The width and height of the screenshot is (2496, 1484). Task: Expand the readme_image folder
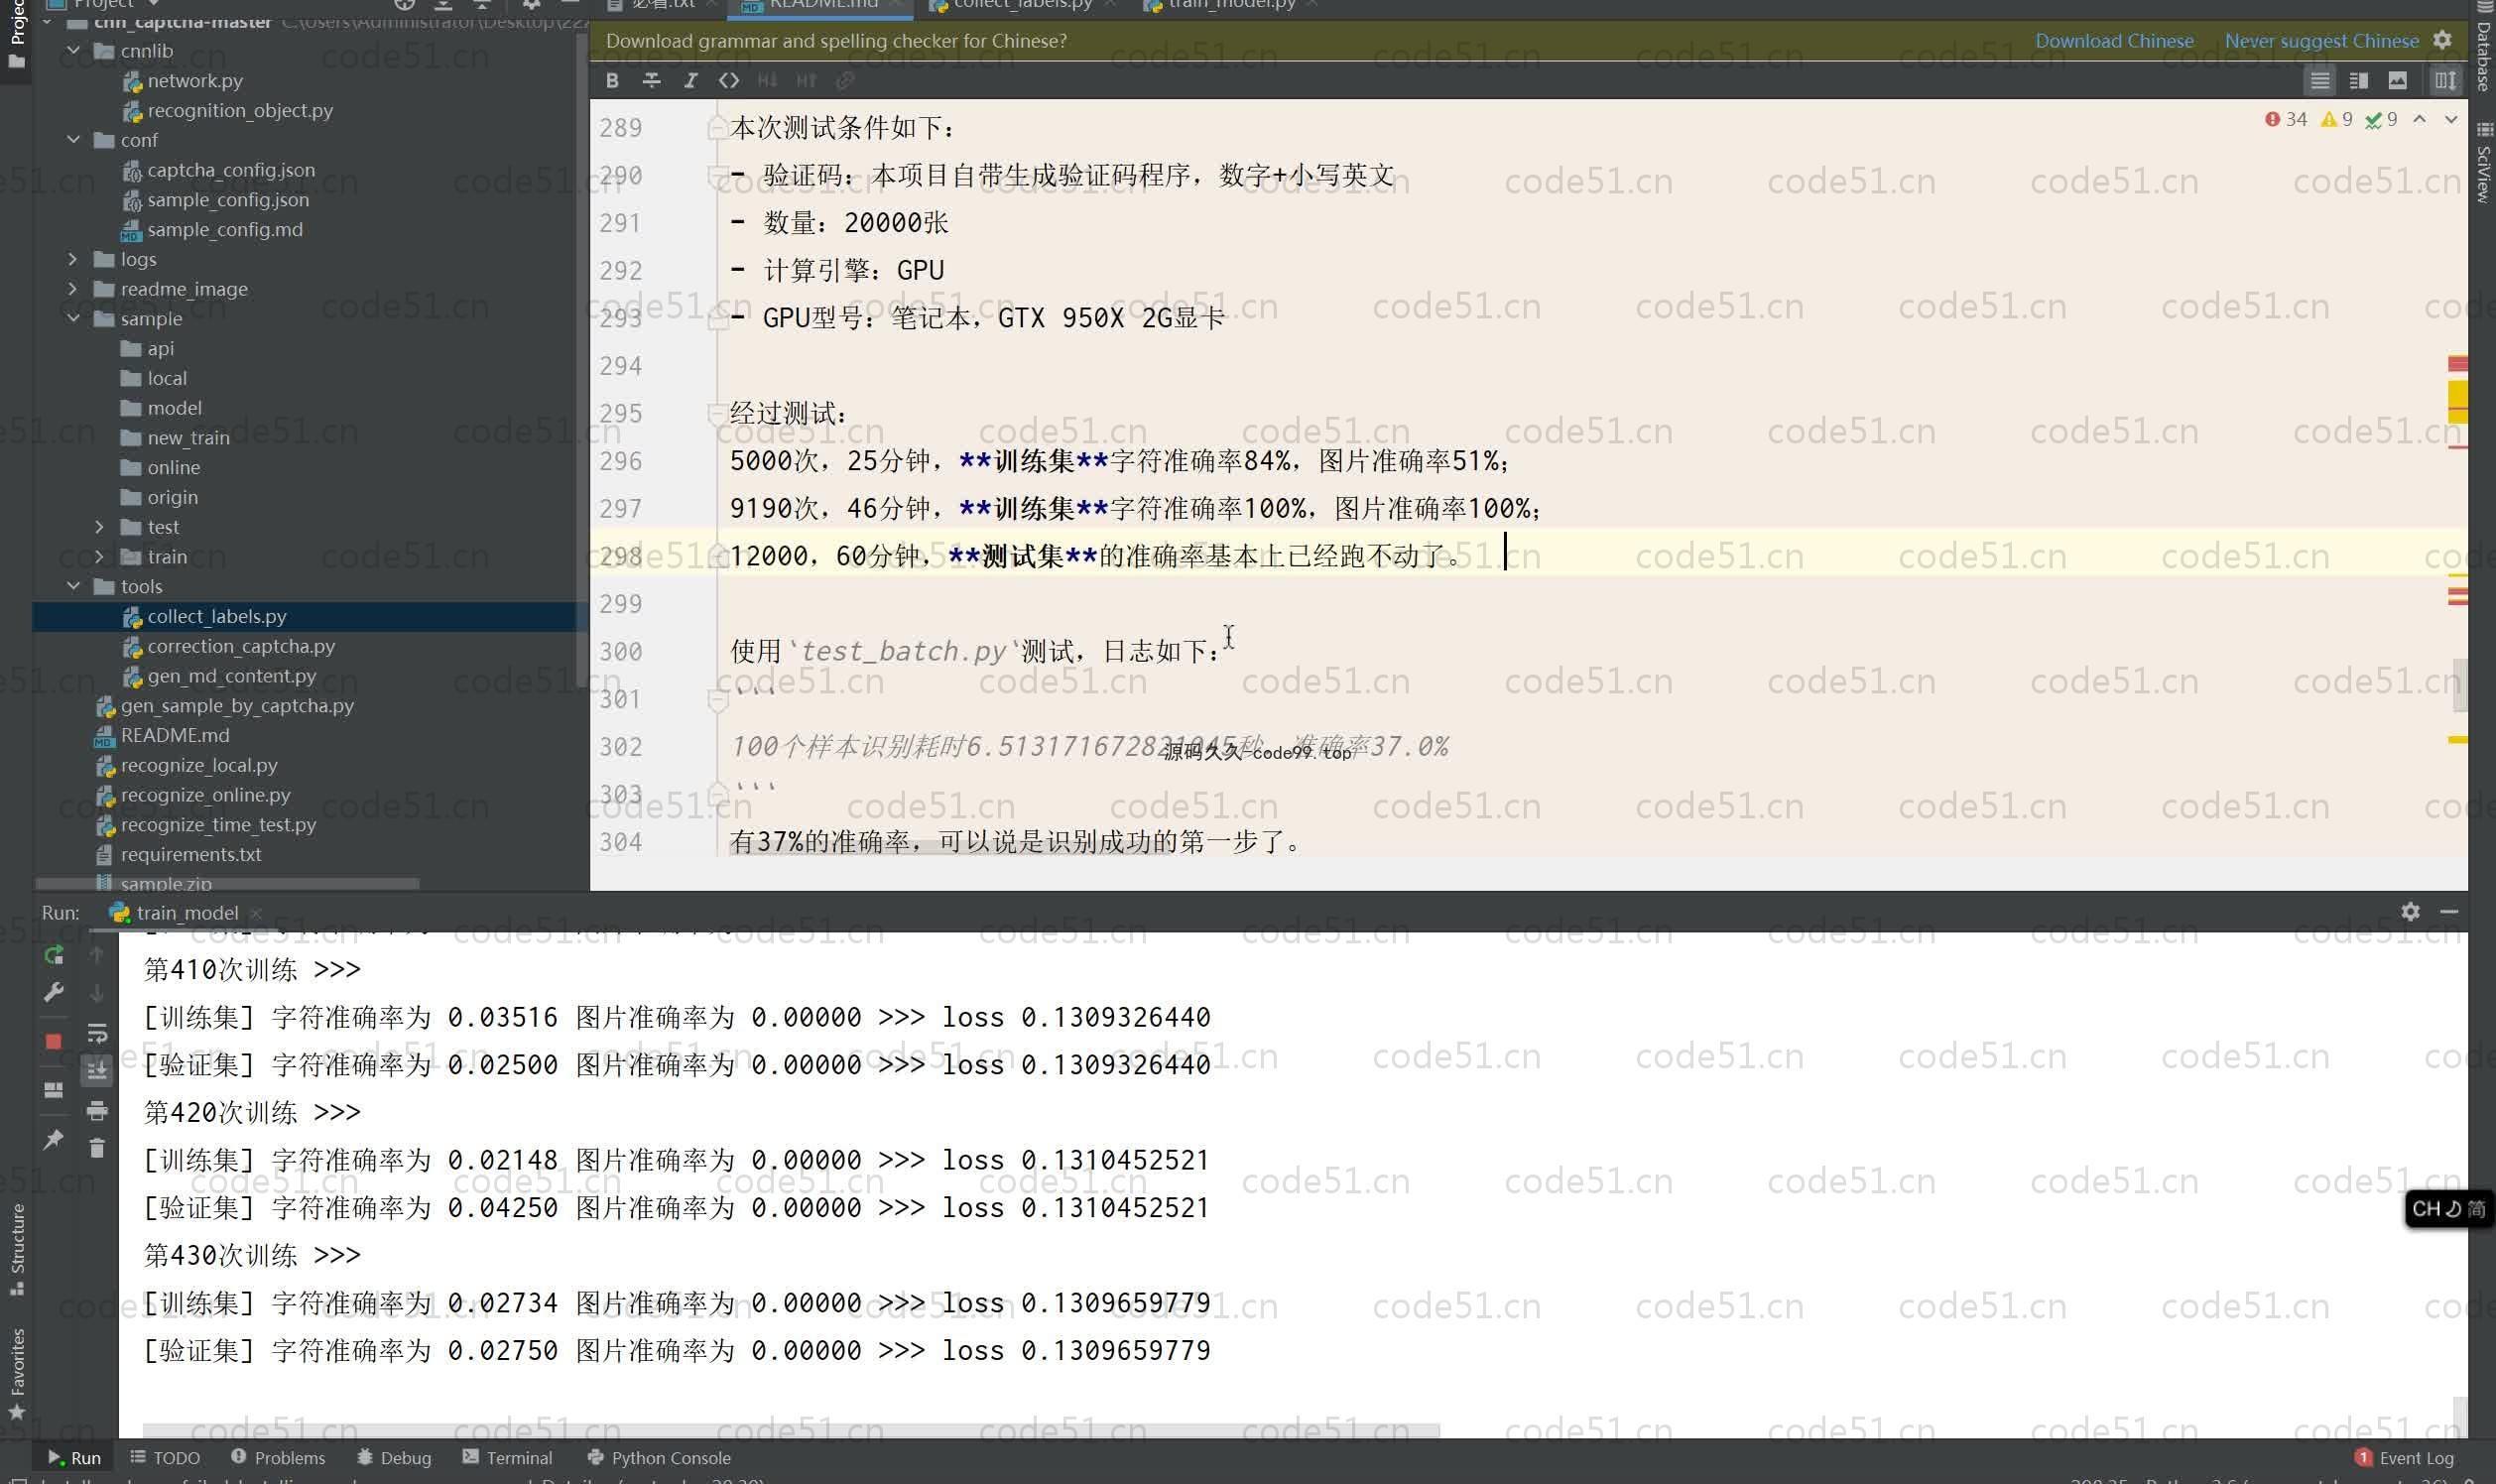[73, 288]
